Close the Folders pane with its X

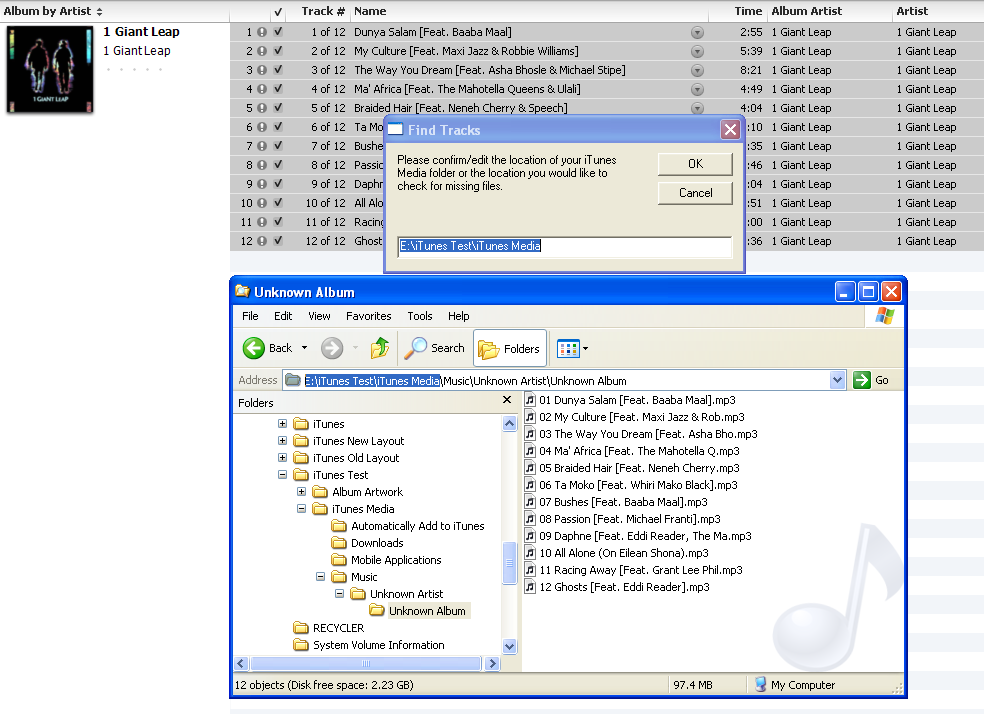point(507,400)
